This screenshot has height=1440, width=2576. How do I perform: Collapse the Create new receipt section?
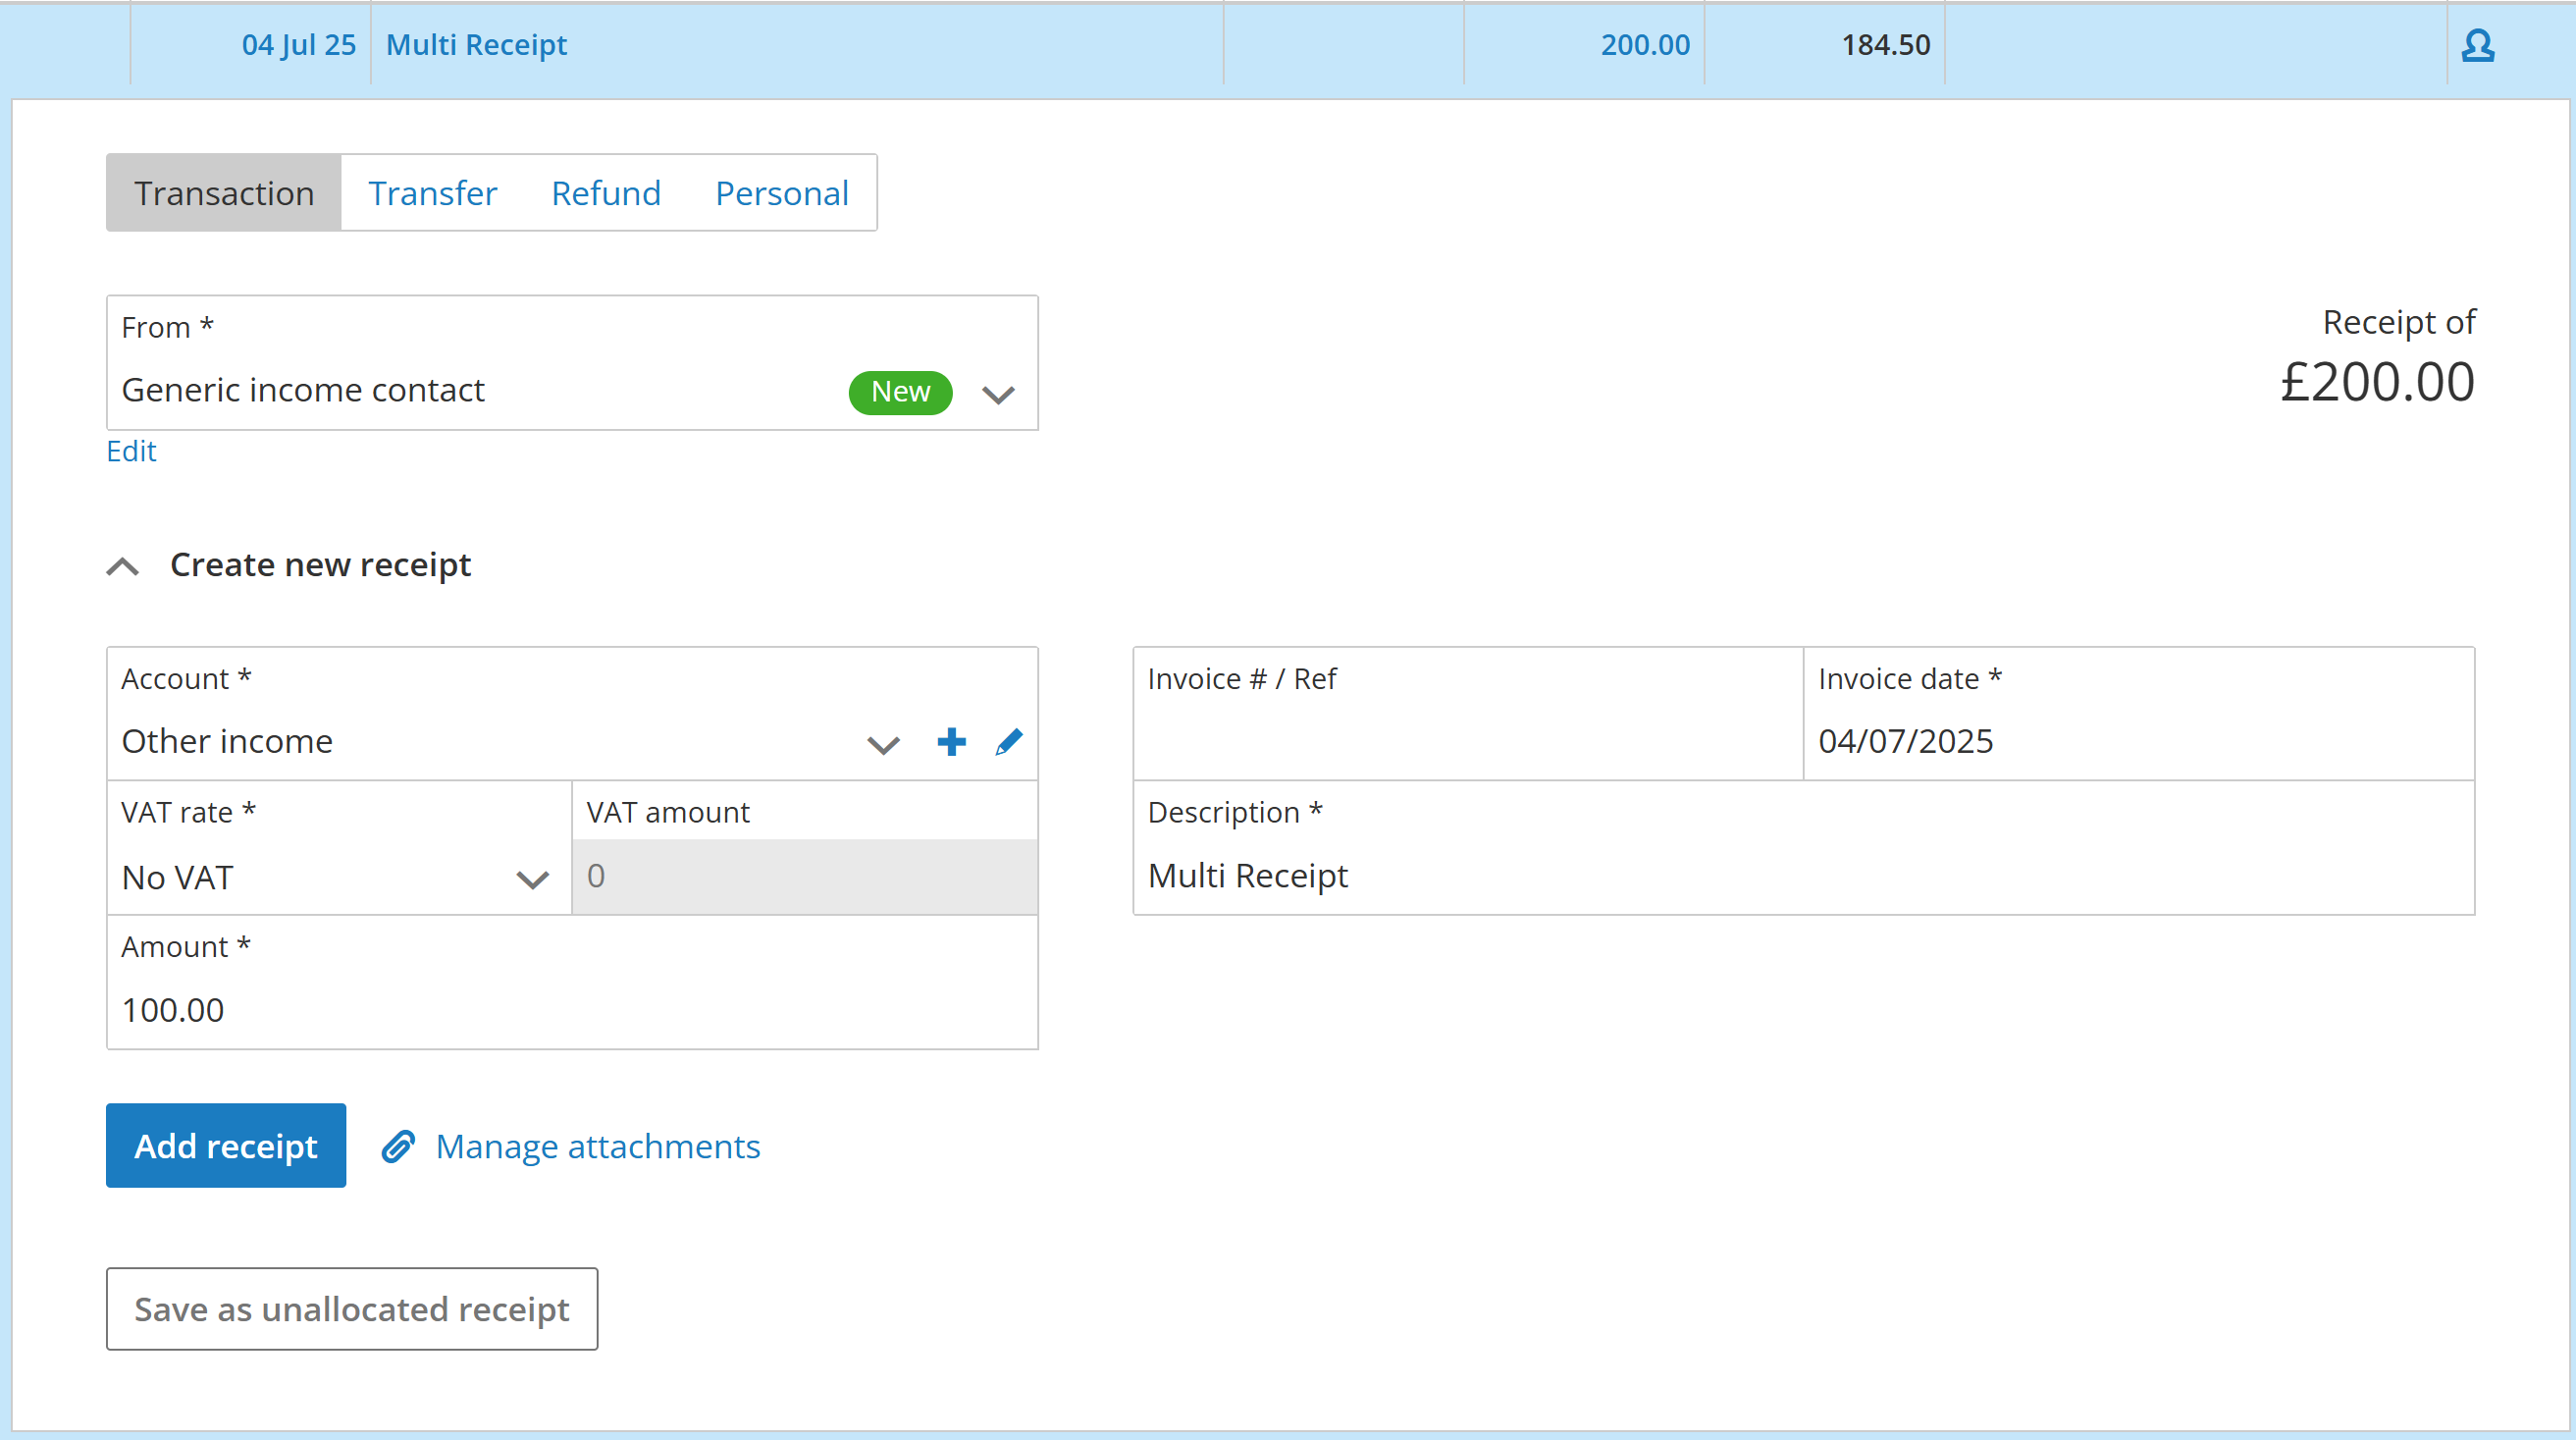(x=123, y=567)
